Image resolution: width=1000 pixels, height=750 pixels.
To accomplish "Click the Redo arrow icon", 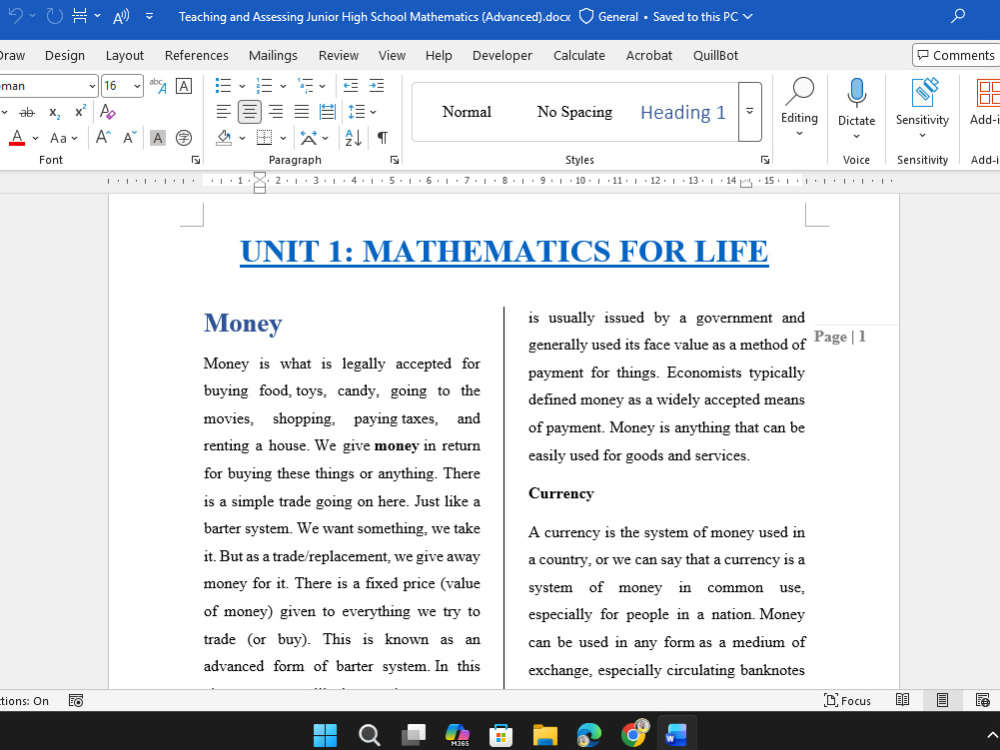I will click(55, 17).
